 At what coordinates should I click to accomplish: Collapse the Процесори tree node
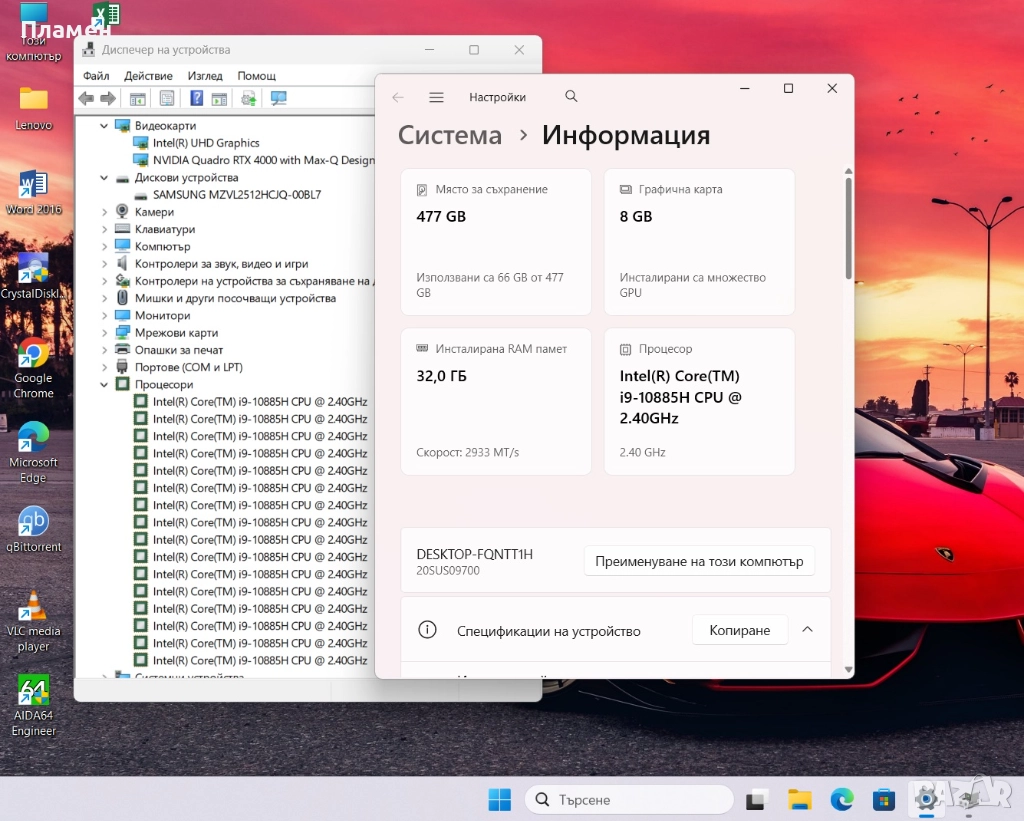point(105,385)
